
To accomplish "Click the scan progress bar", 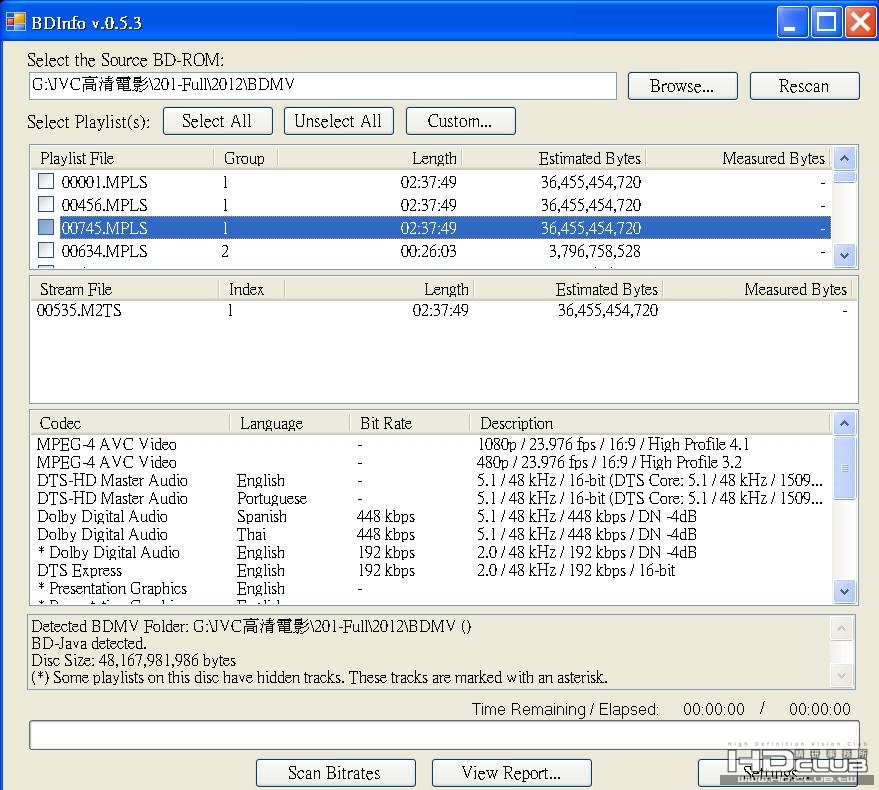I will 444,735.
